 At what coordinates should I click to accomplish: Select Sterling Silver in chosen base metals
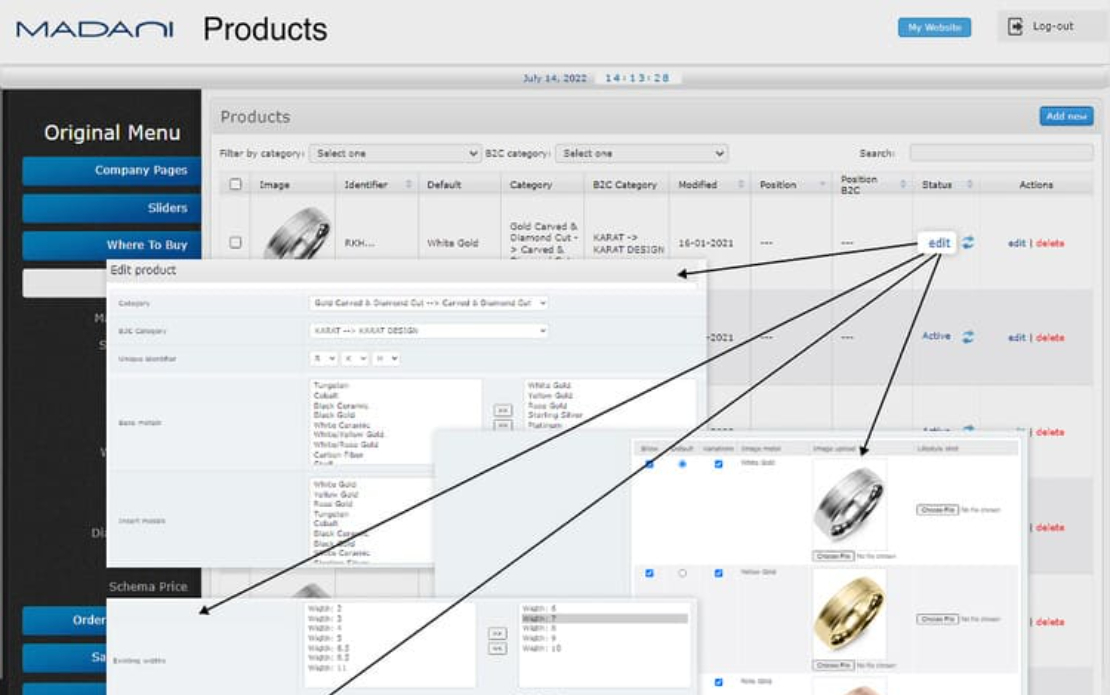point(555,415)
